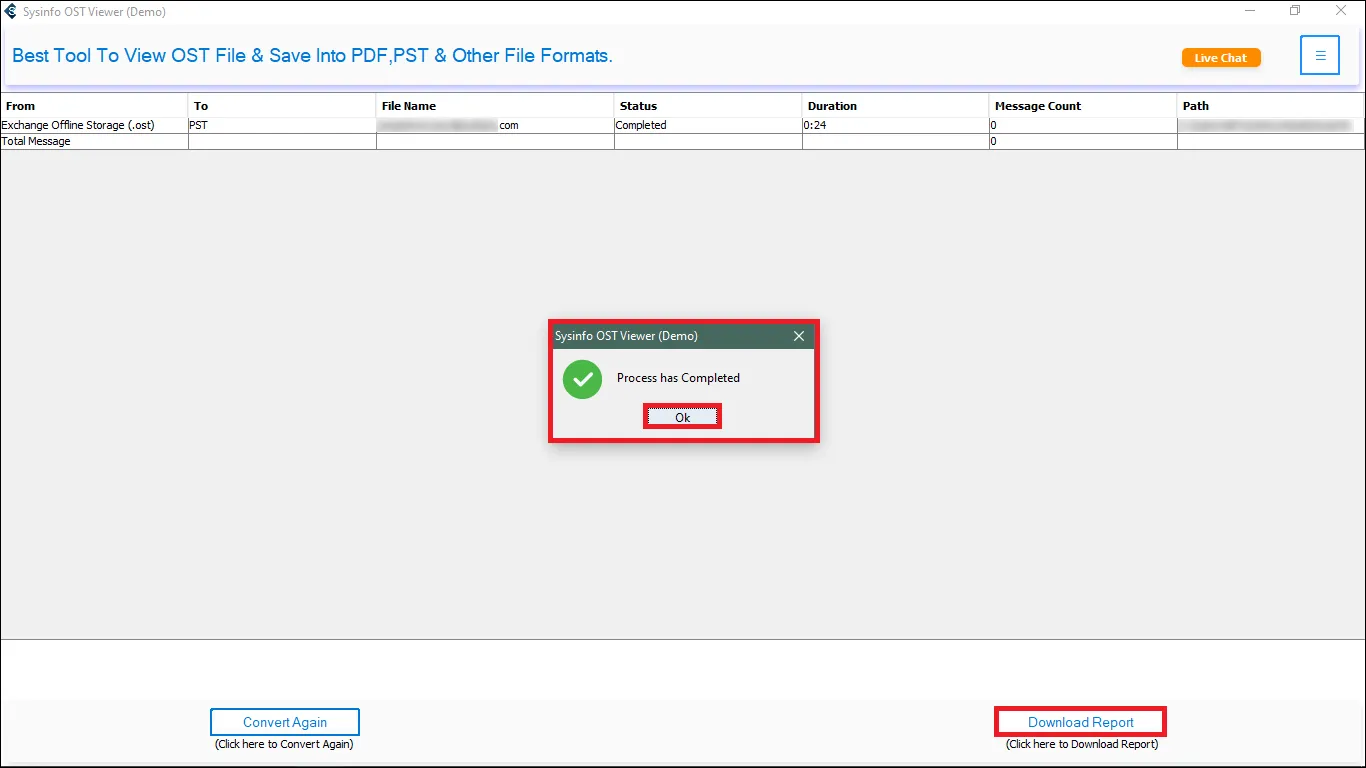Click the Process has Completed message
Screen dimensions: 1366x768
(x=678, y=378)
